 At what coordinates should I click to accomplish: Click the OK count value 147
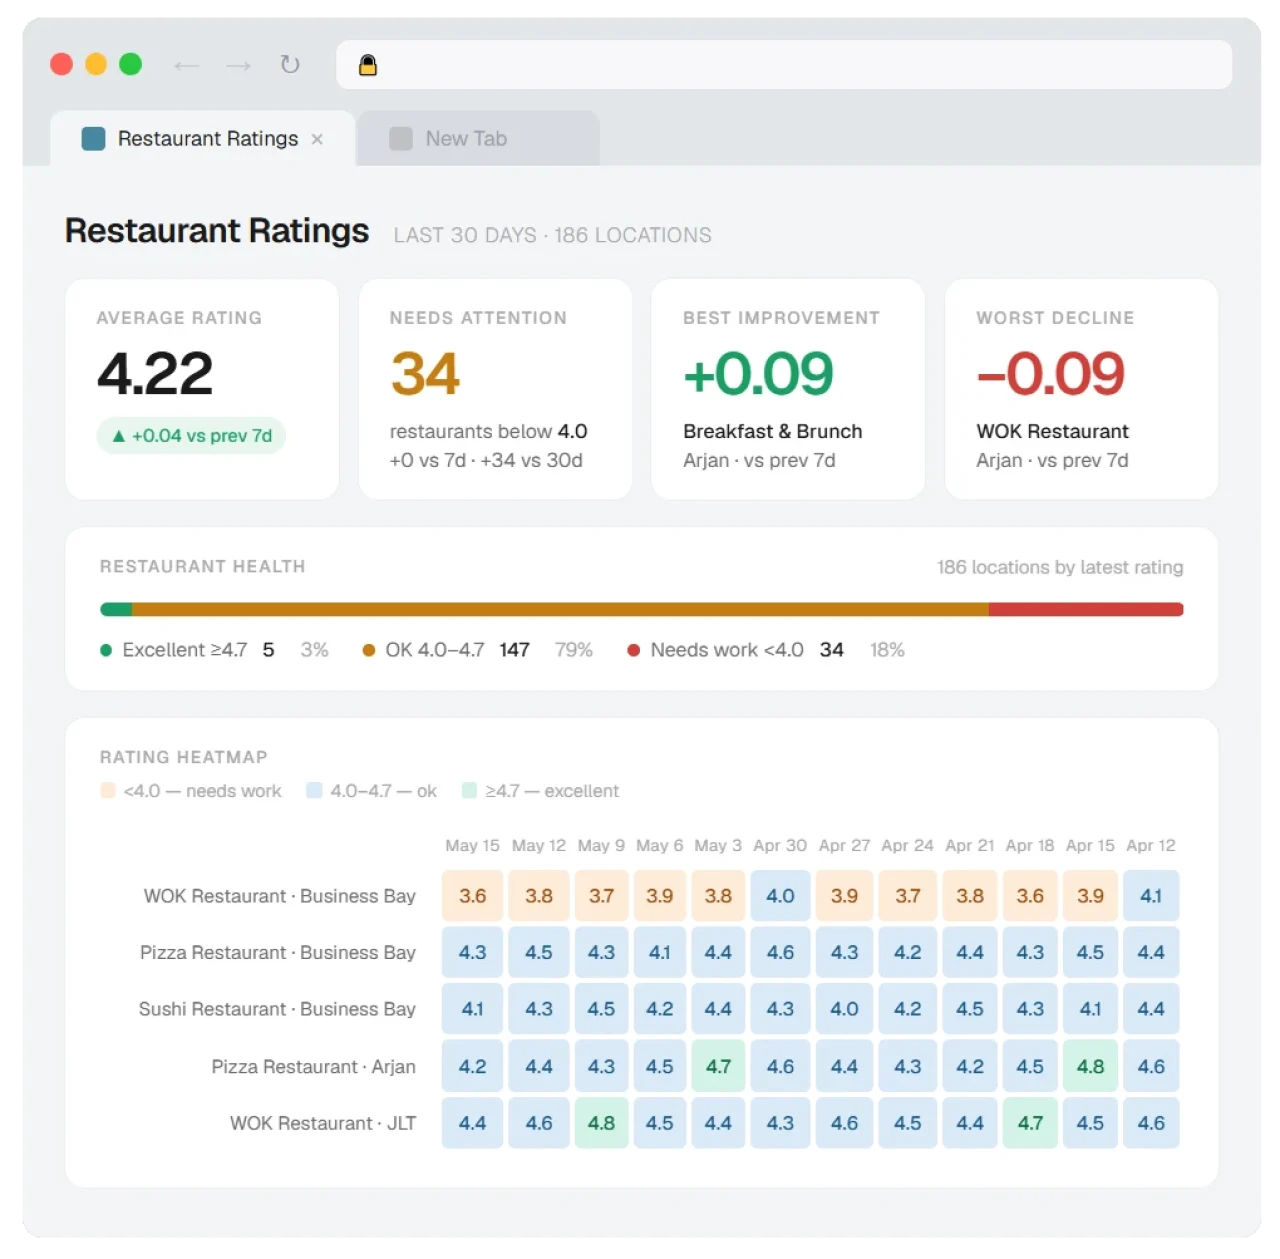tap(514, 650)
